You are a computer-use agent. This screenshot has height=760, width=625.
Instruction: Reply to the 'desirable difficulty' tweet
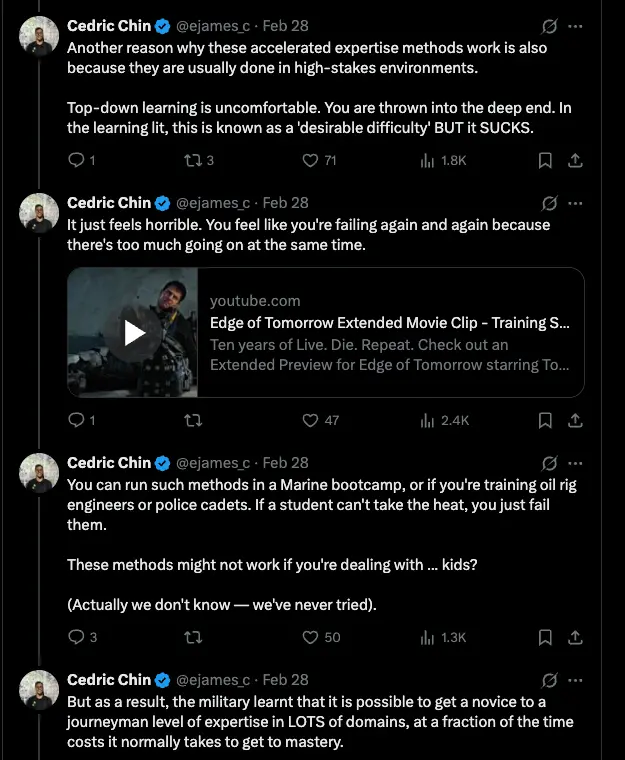click(x=77, y=160)
